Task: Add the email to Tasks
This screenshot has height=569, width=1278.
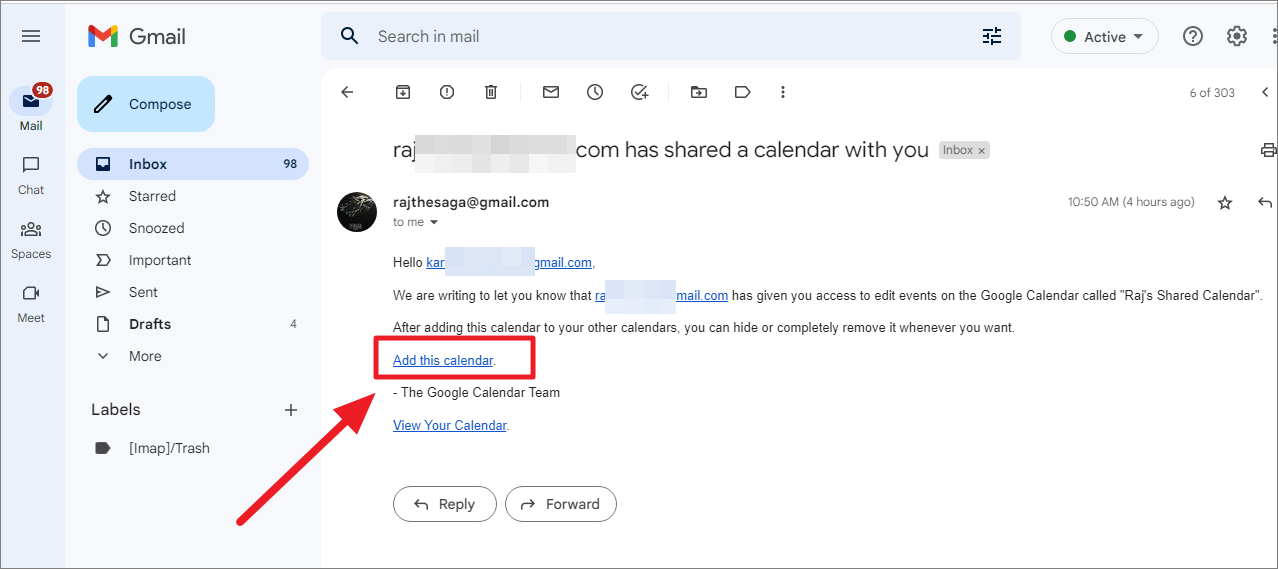Action: pos(640,92)
